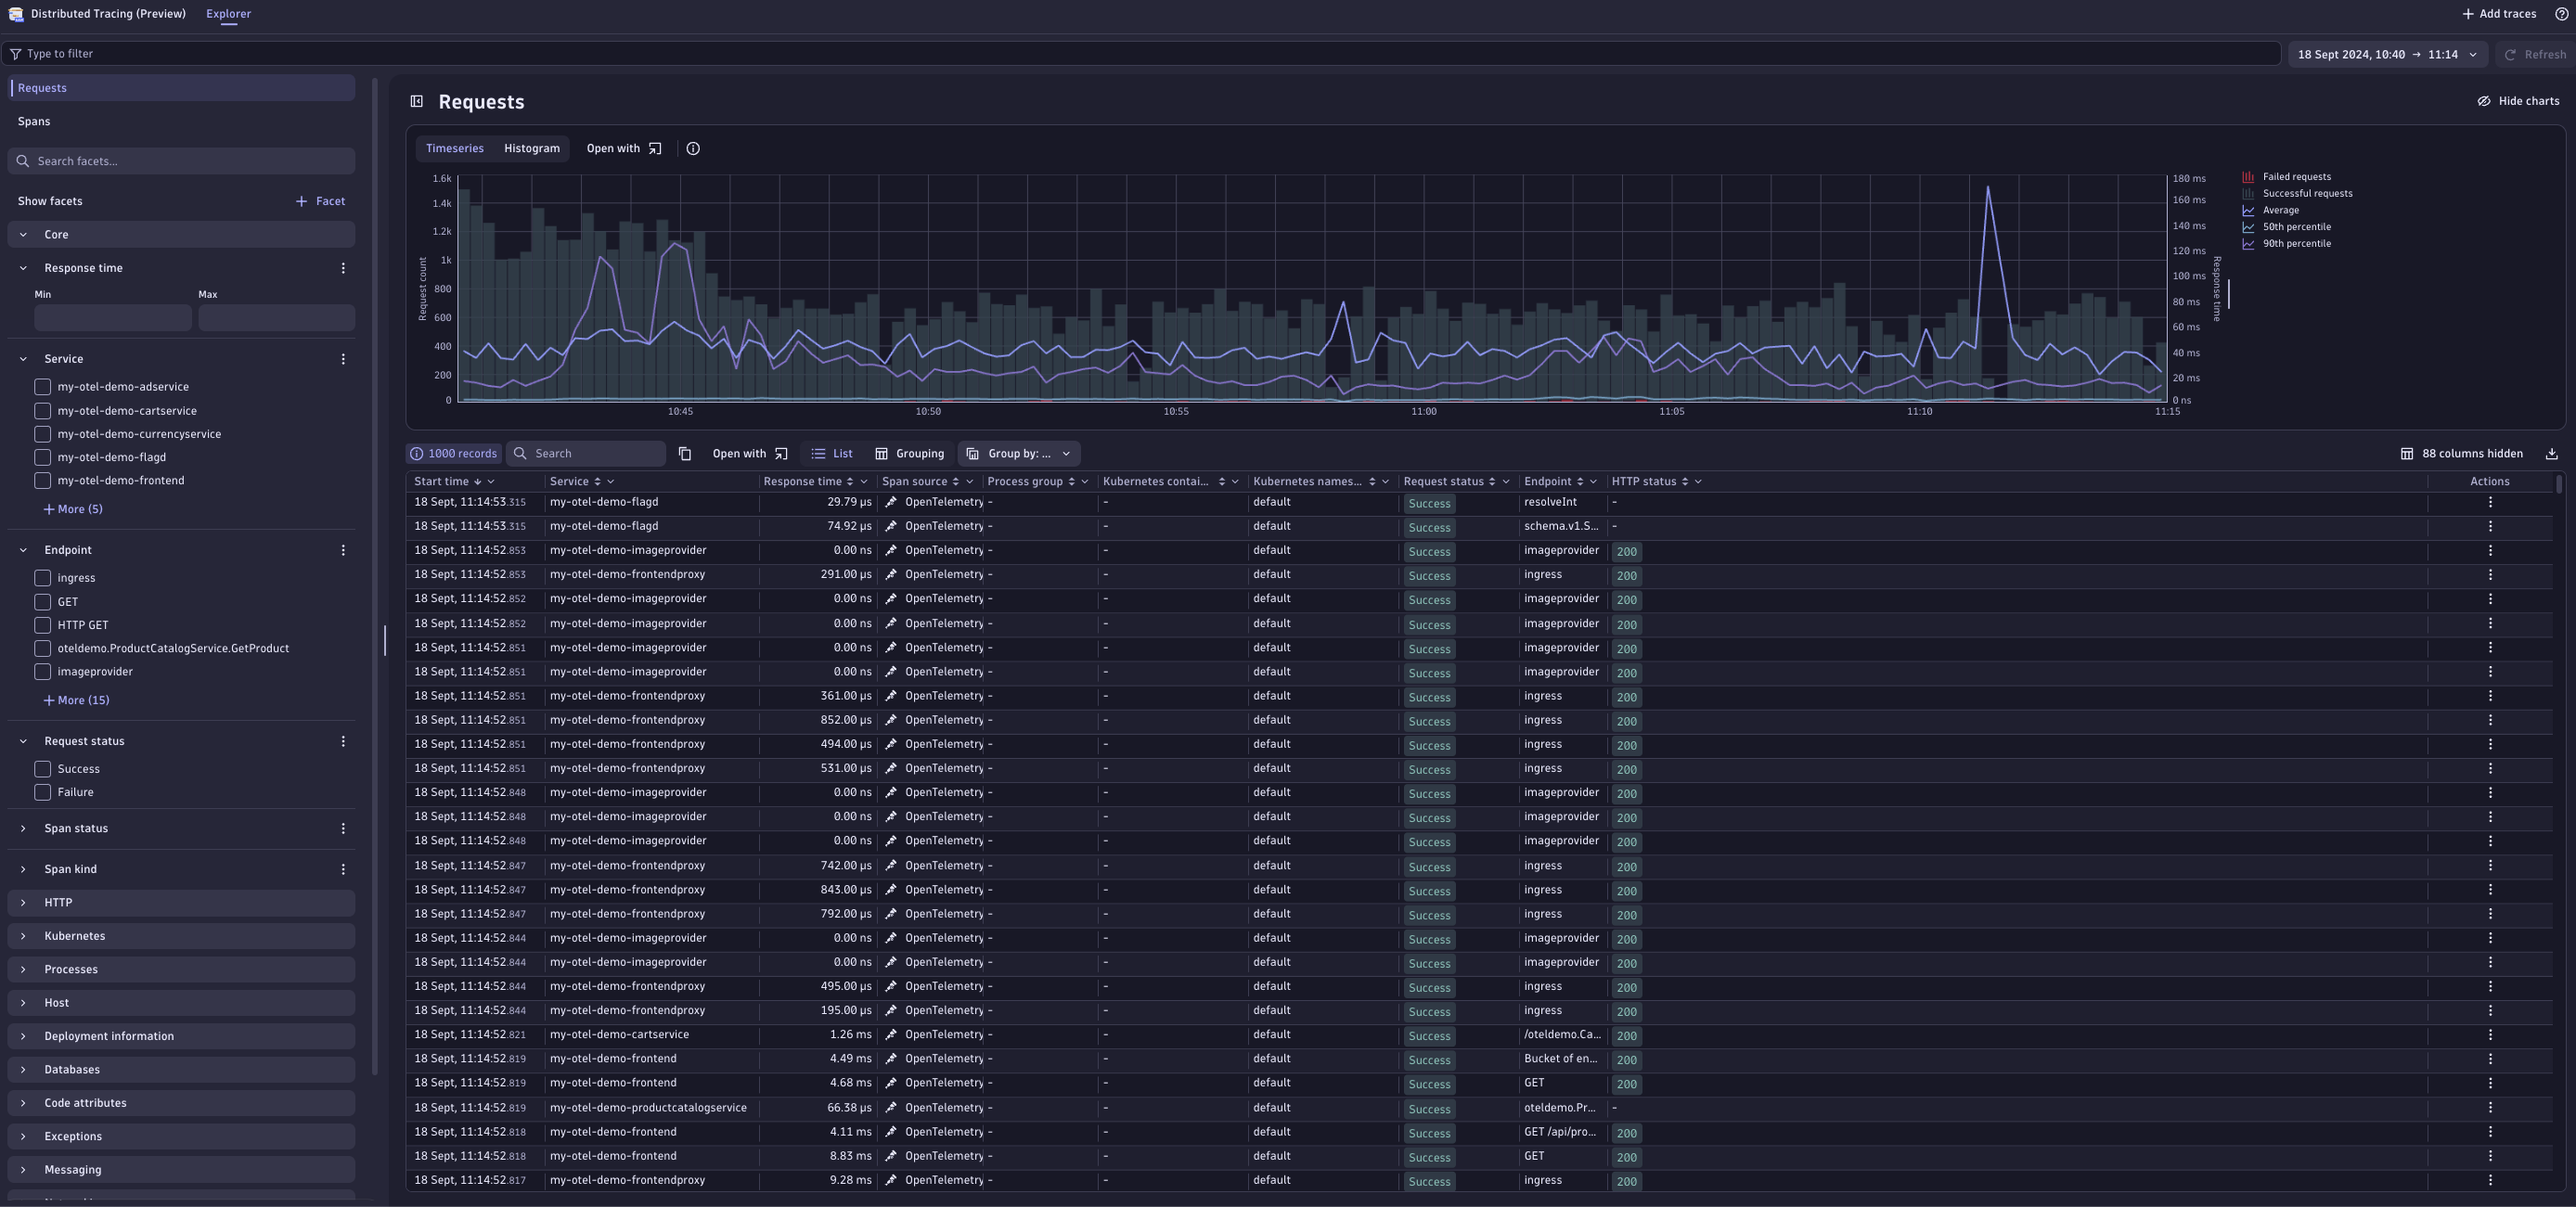Show more services via More (5) link
This screenshot has height=1207, width=2576.
(x=74, y=508)
